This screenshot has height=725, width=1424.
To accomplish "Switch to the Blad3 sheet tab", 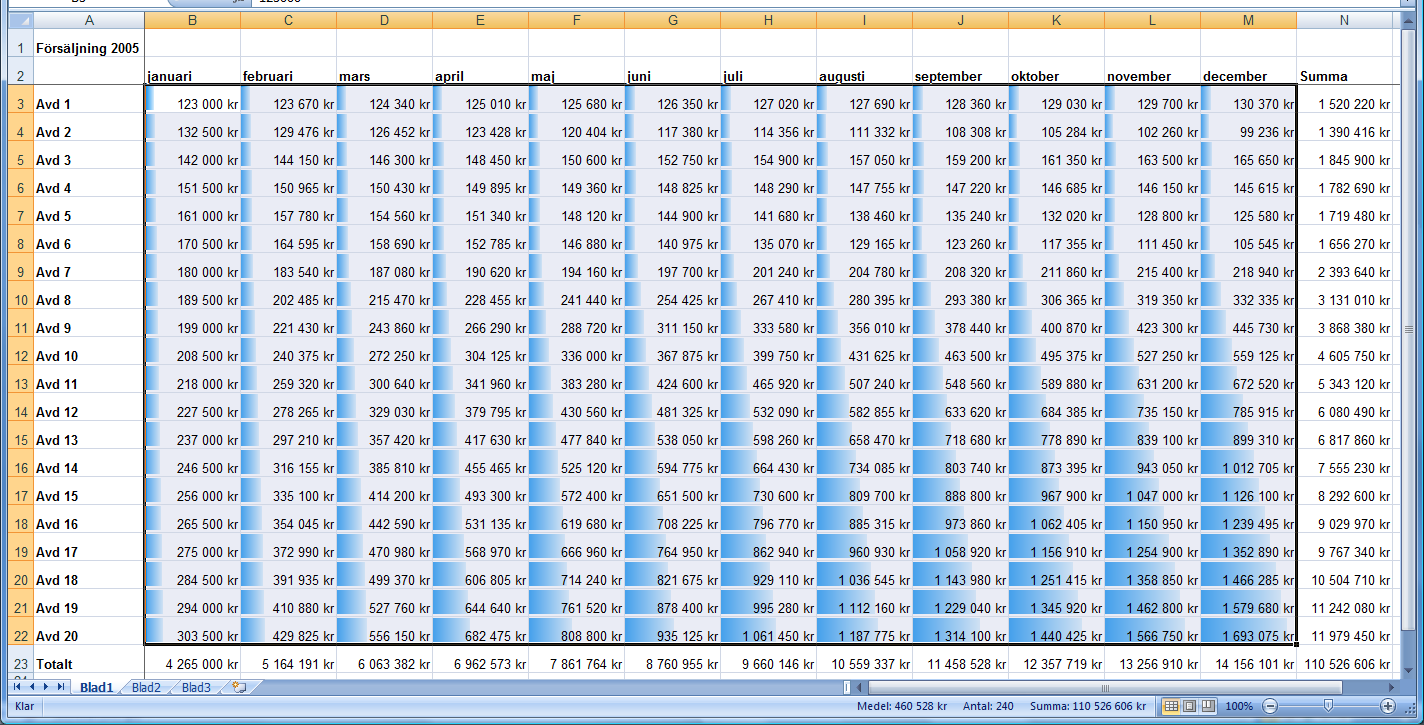I will (196, 687).
